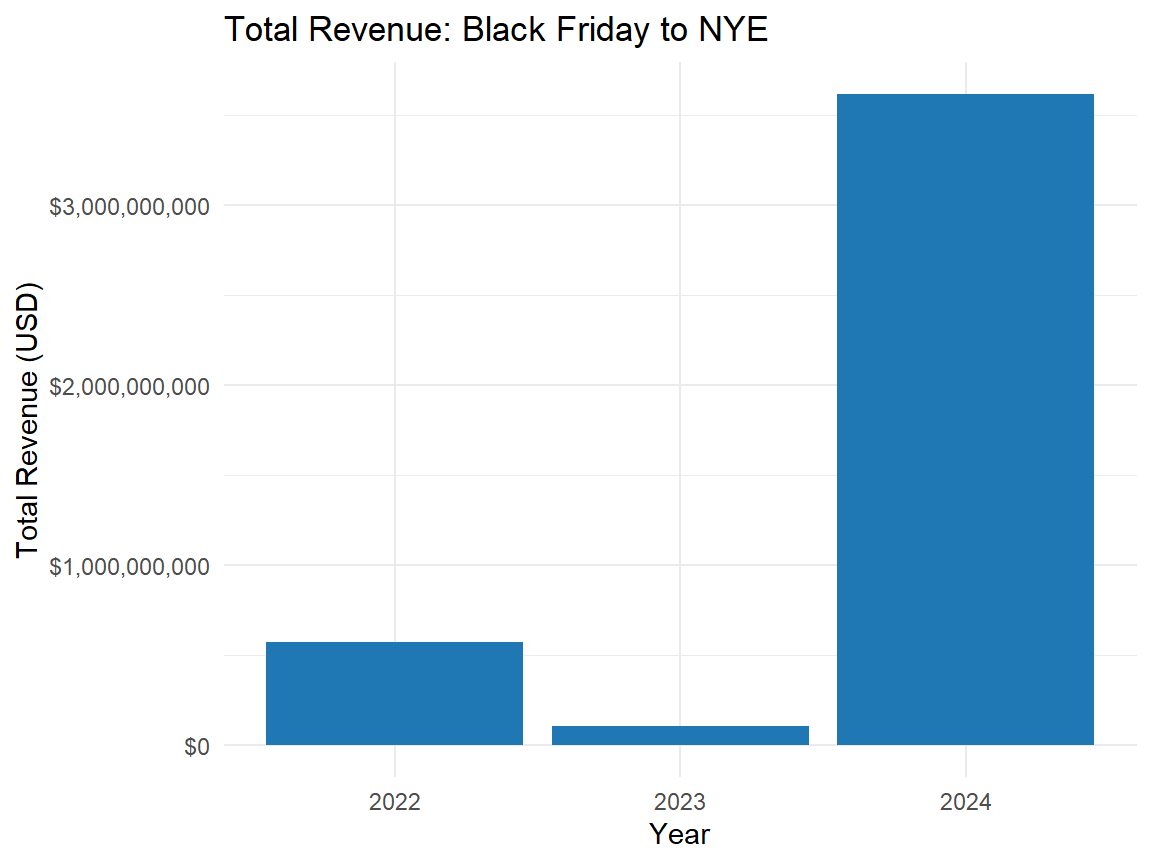Select the 2022 revenue bar

394,694
